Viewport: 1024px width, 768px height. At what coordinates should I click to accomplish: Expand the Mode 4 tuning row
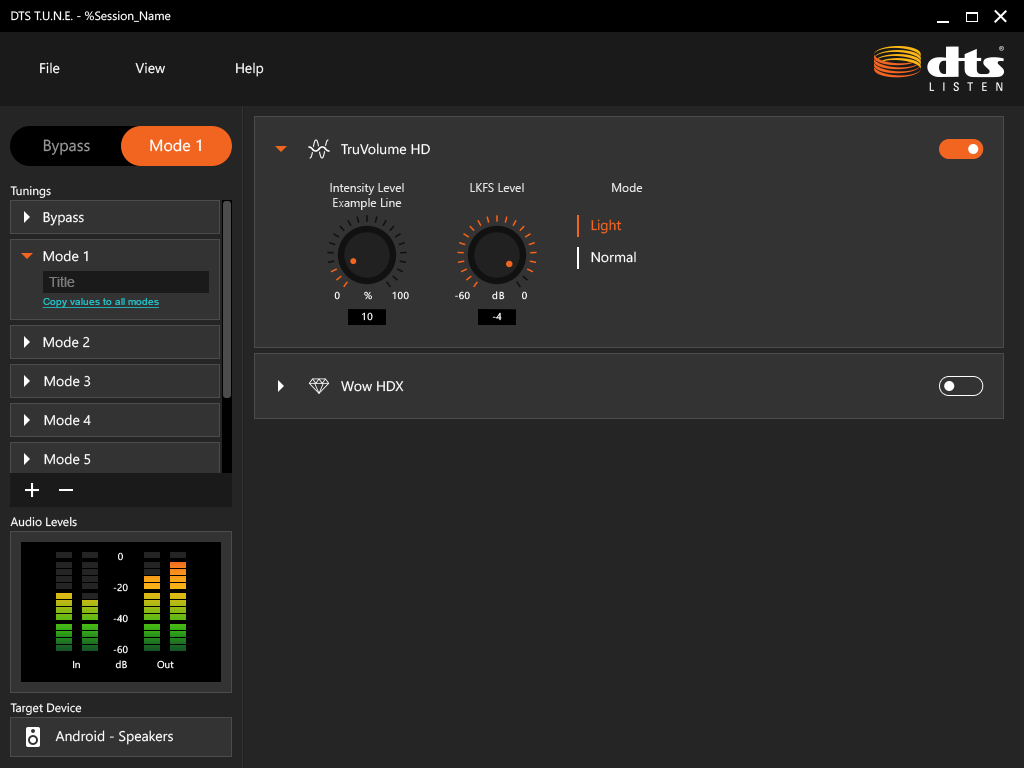pos(27,421)
